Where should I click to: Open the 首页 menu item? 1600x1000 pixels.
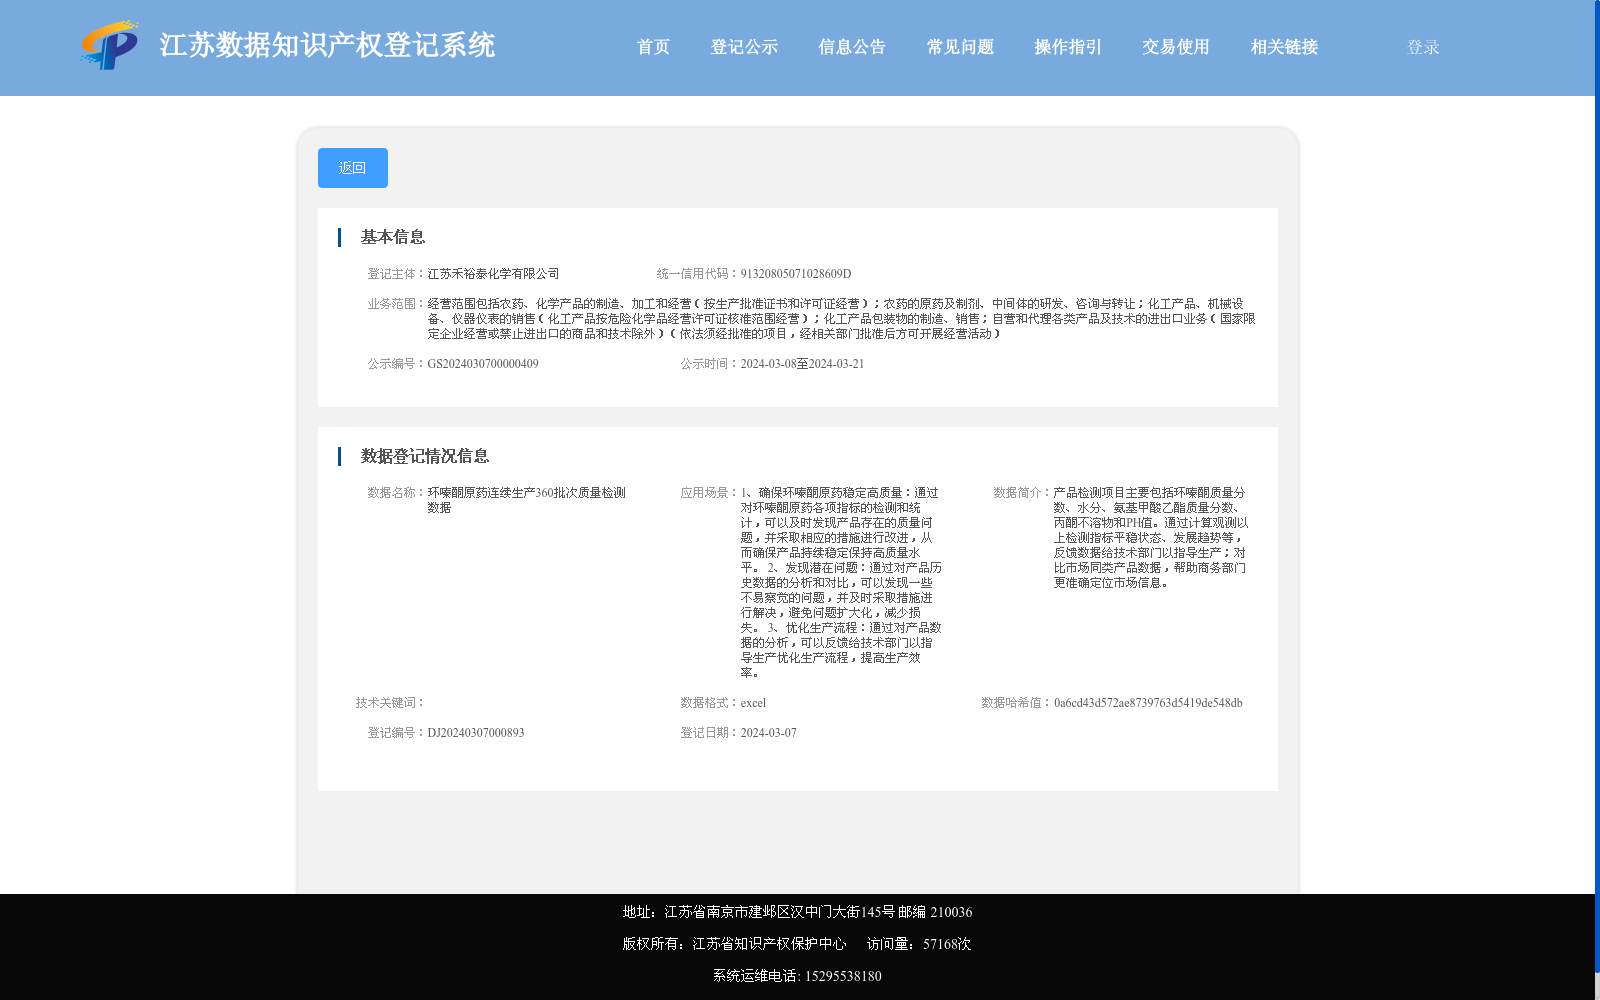(x=653, y=47)
